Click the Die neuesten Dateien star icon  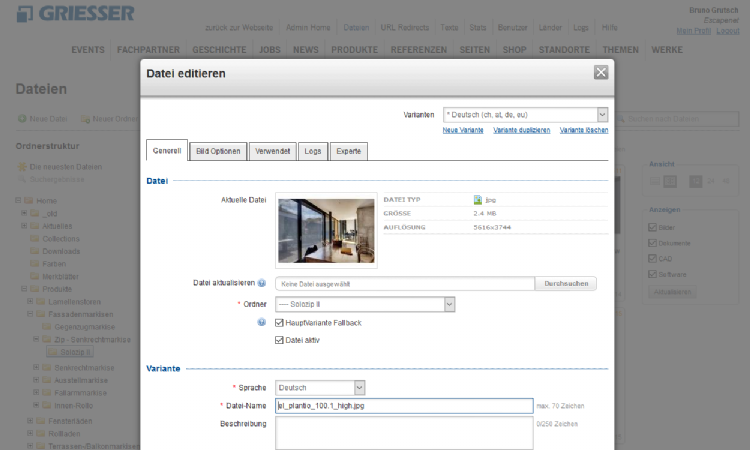[21, 165]
